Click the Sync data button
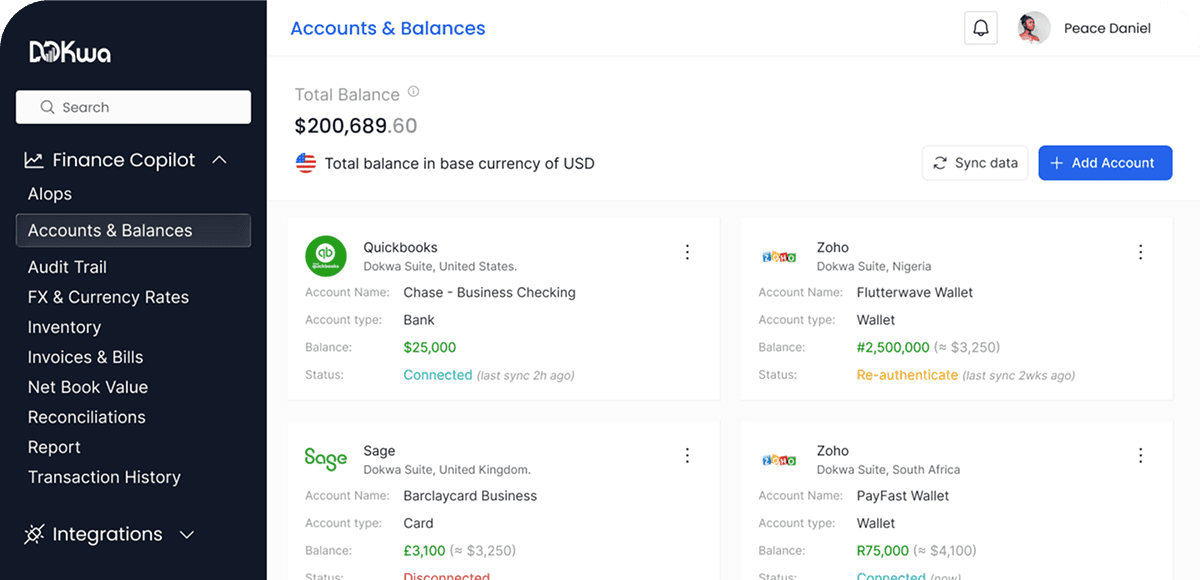The width and height of the screenshot is (1200, 580). [x=975, y=163]
